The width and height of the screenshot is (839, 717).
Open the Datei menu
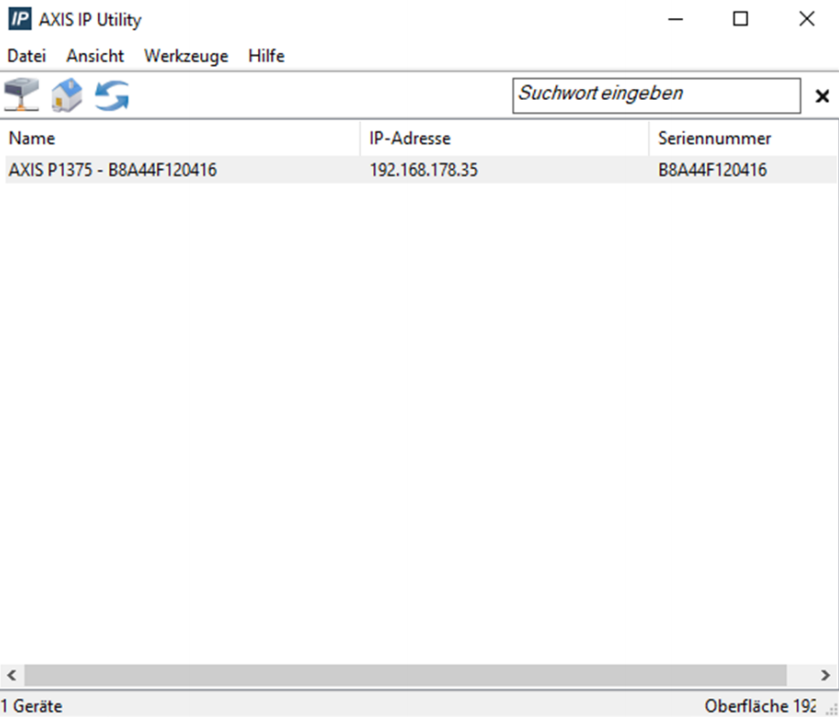27,56
